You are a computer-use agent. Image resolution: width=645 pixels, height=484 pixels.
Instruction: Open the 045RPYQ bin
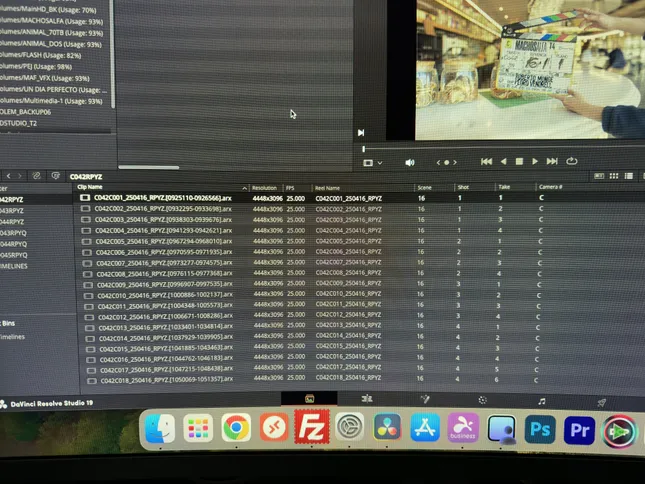14,255
